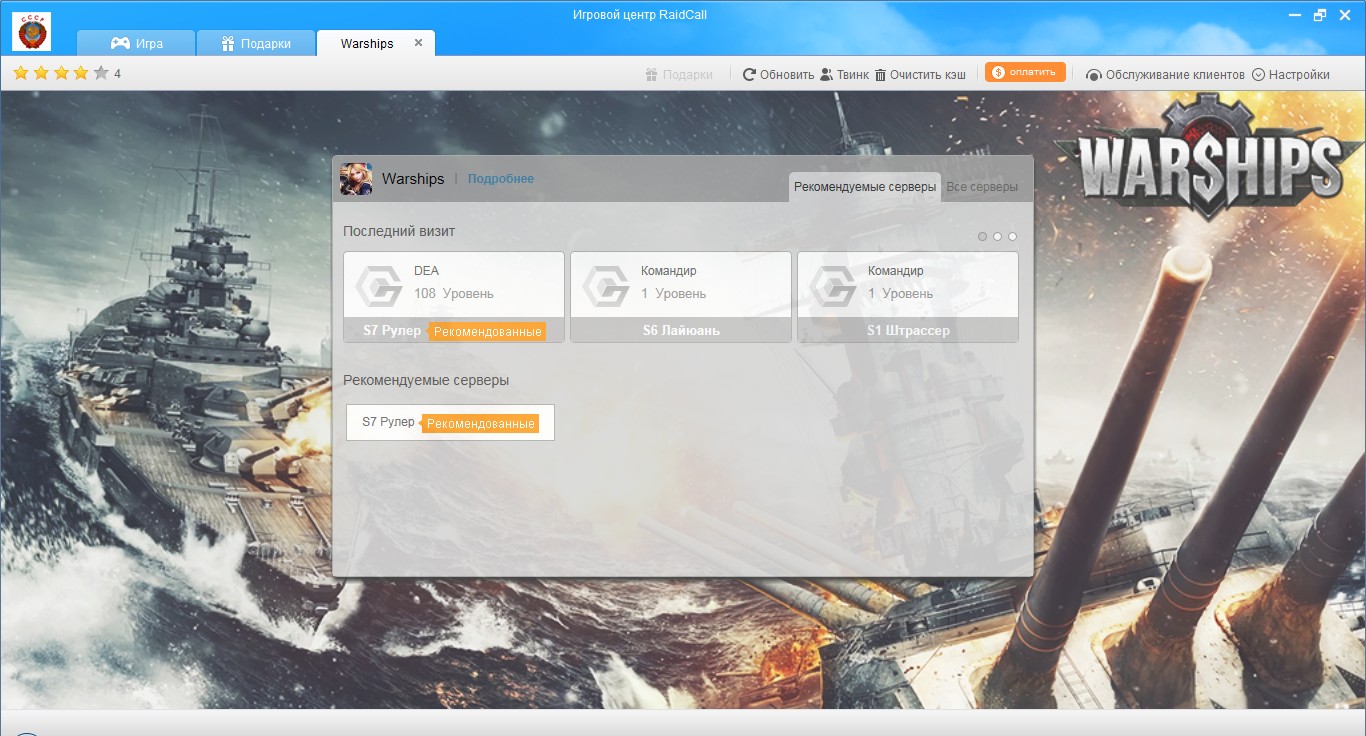Screen dimensions: 1366x736
Task: Choose the recommended S7 Рулер server button
Action: (450, 422)
